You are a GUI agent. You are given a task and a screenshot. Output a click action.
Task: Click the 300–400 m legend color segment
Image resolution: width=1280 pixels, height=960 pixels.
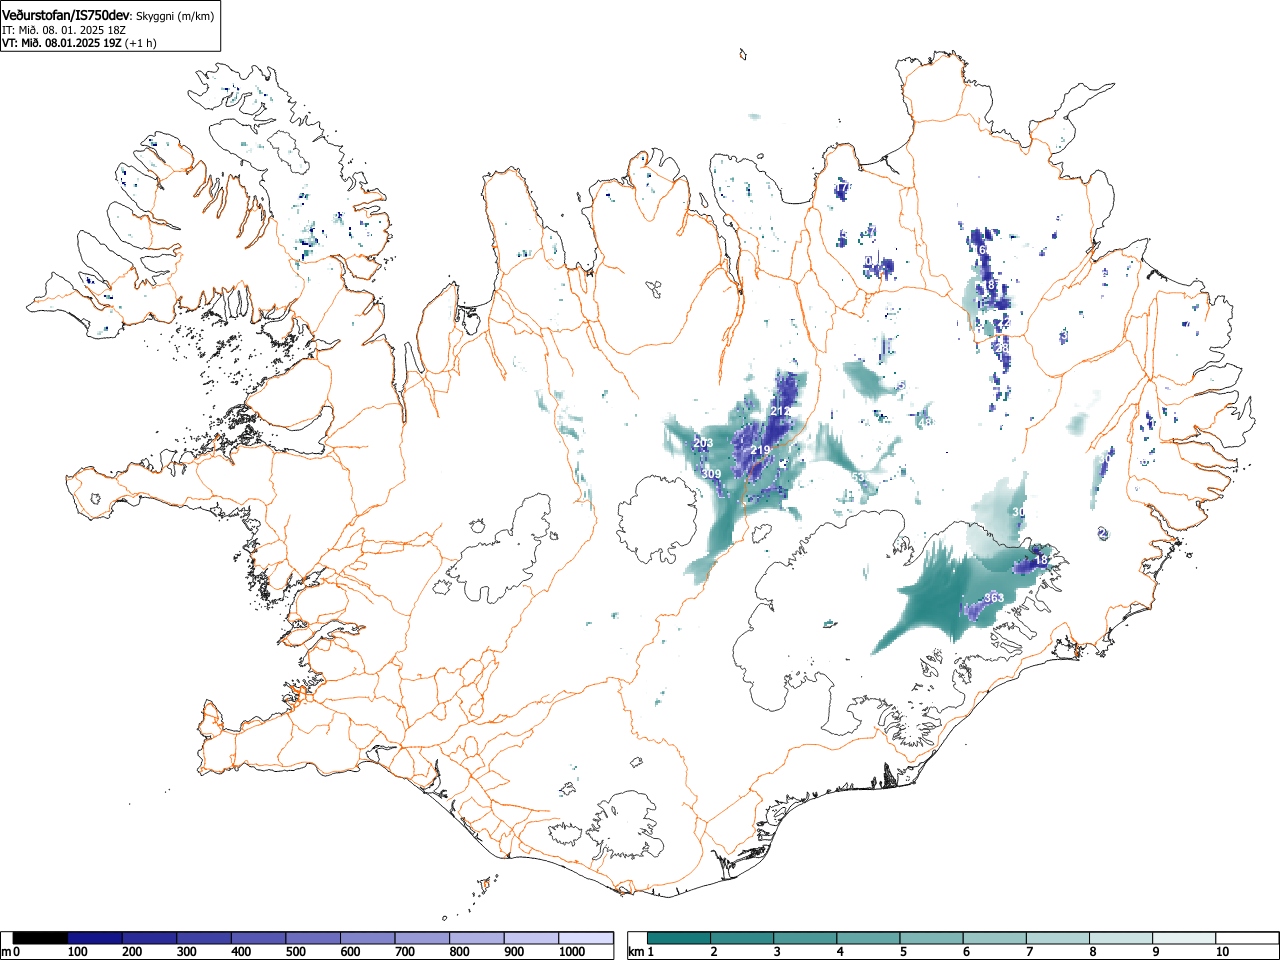[204, 938]
